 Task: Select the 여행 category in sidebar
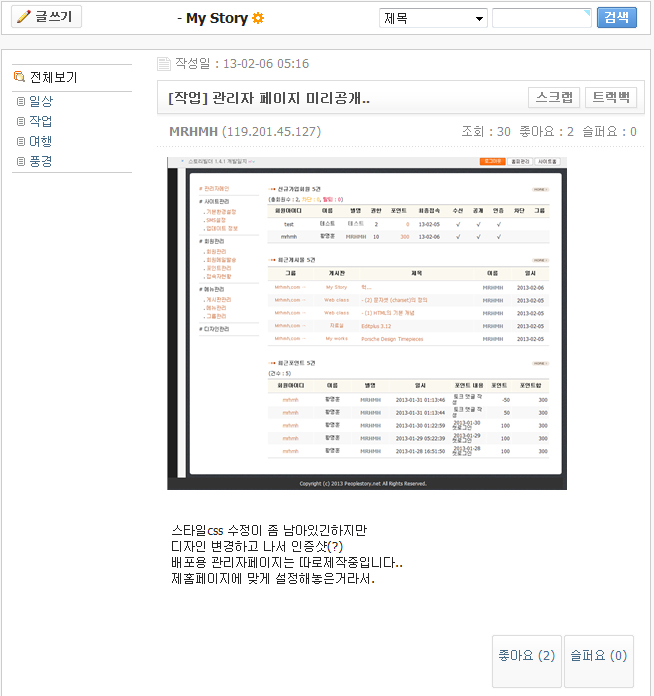click(41, 141)
